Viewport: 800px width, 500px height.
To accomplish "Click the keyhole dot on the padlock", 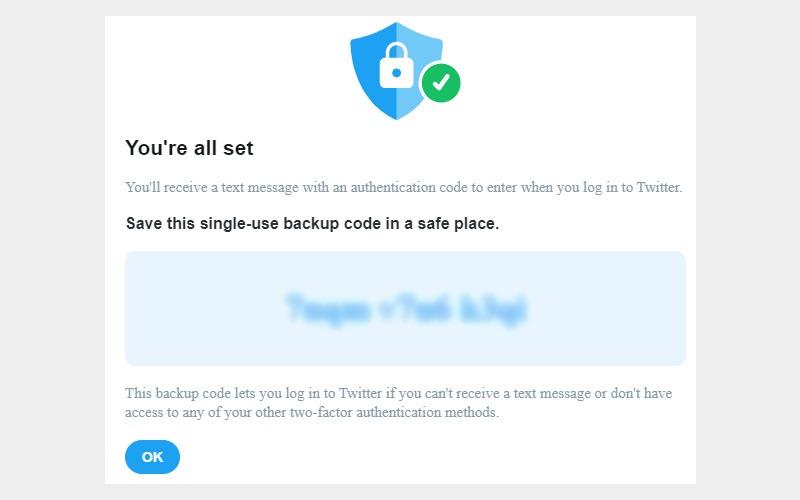I will pos(397,73).
